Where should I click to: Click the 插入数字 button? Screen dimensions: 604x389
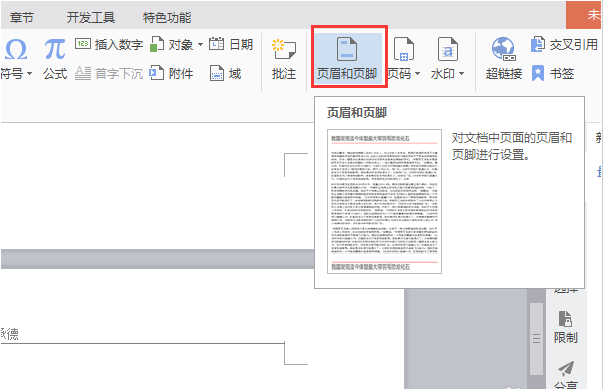pos(109,45)
